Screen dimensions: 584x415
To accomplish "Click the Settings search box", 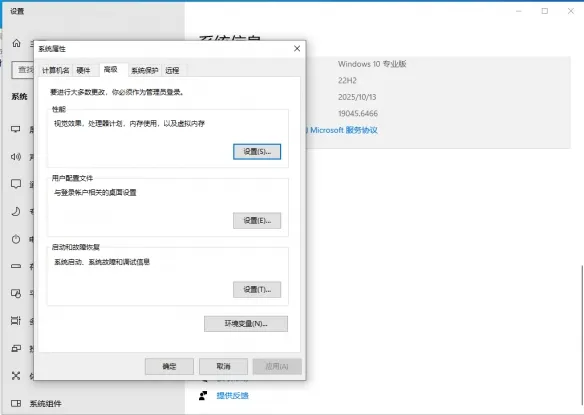I will [x=23, y=70].
